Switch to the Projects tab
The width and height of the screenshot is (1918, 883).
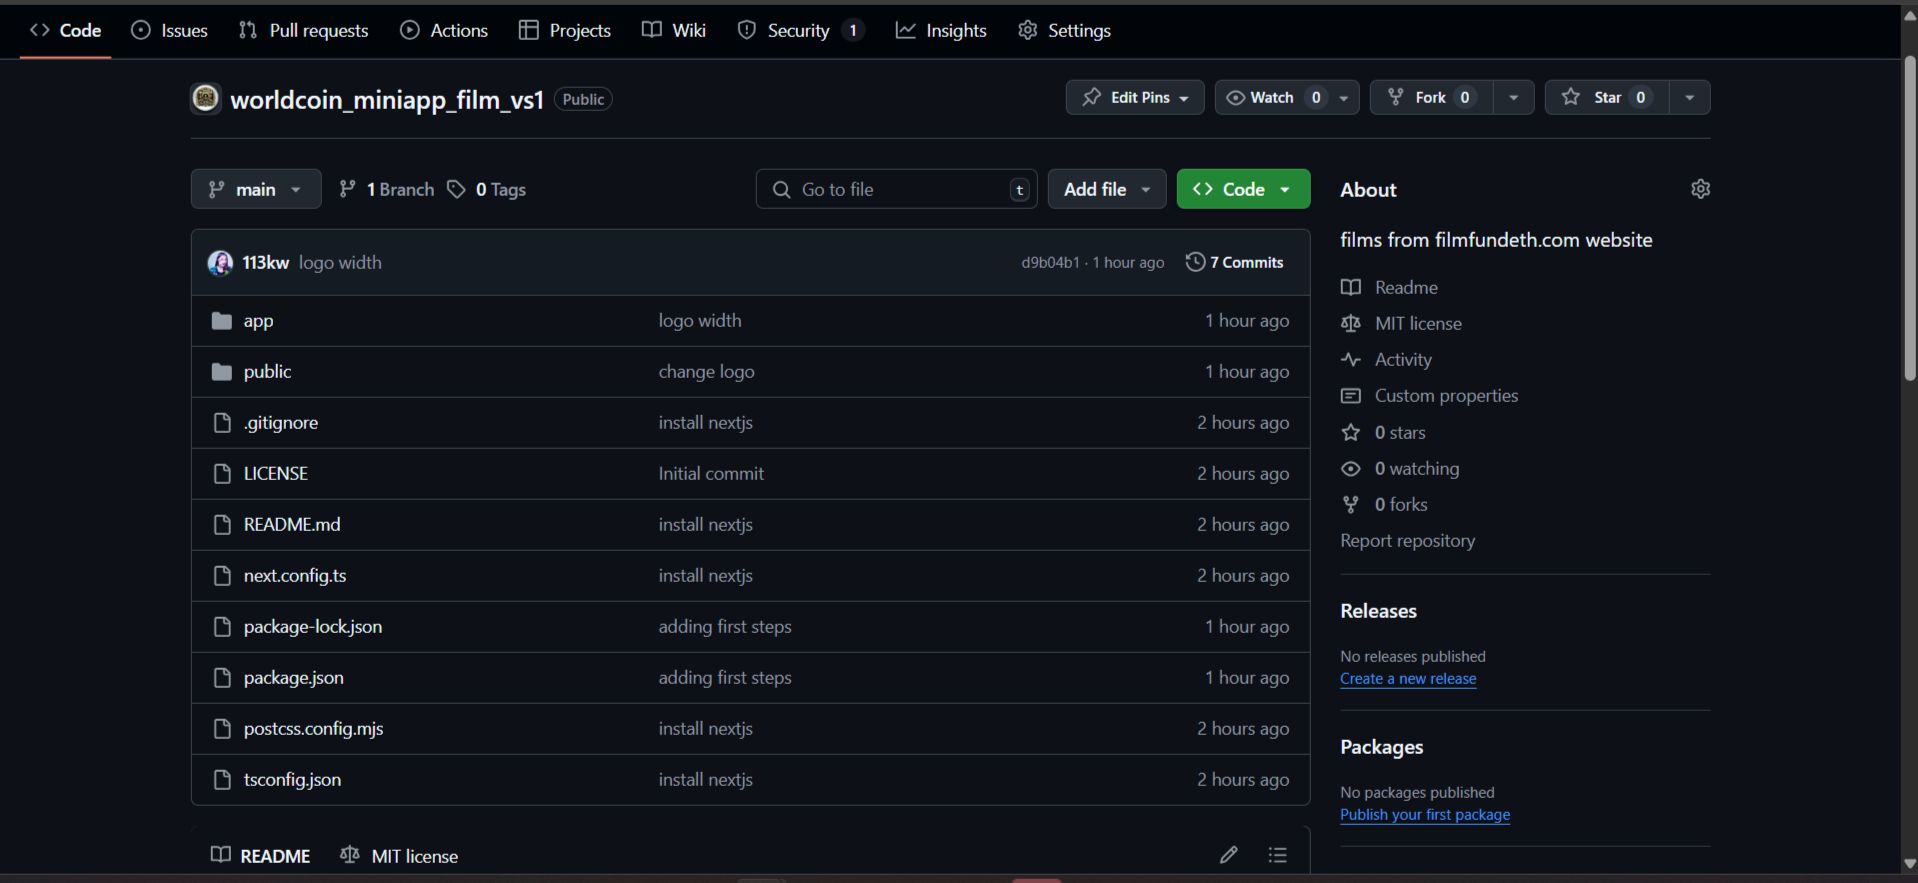565,30
